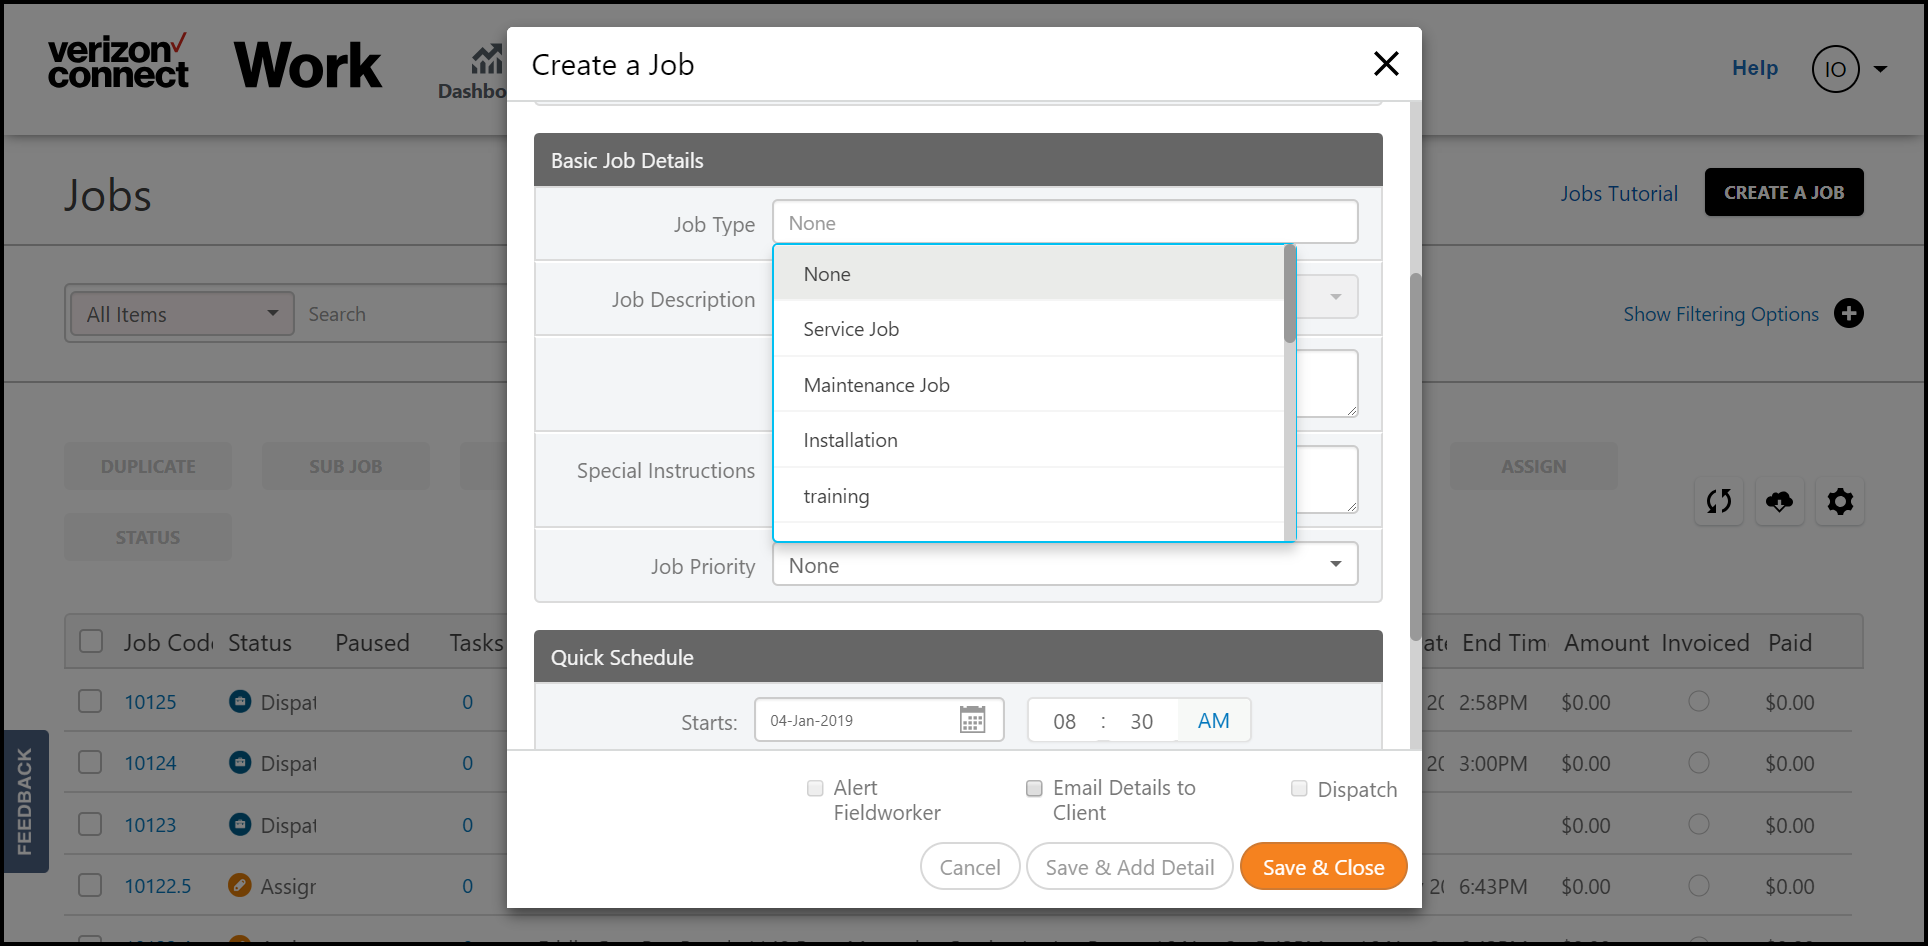This screenshot has height=946, width=1928.
Task: Toggle the AM/PM selector
Action: click(x=1213, y=720)
